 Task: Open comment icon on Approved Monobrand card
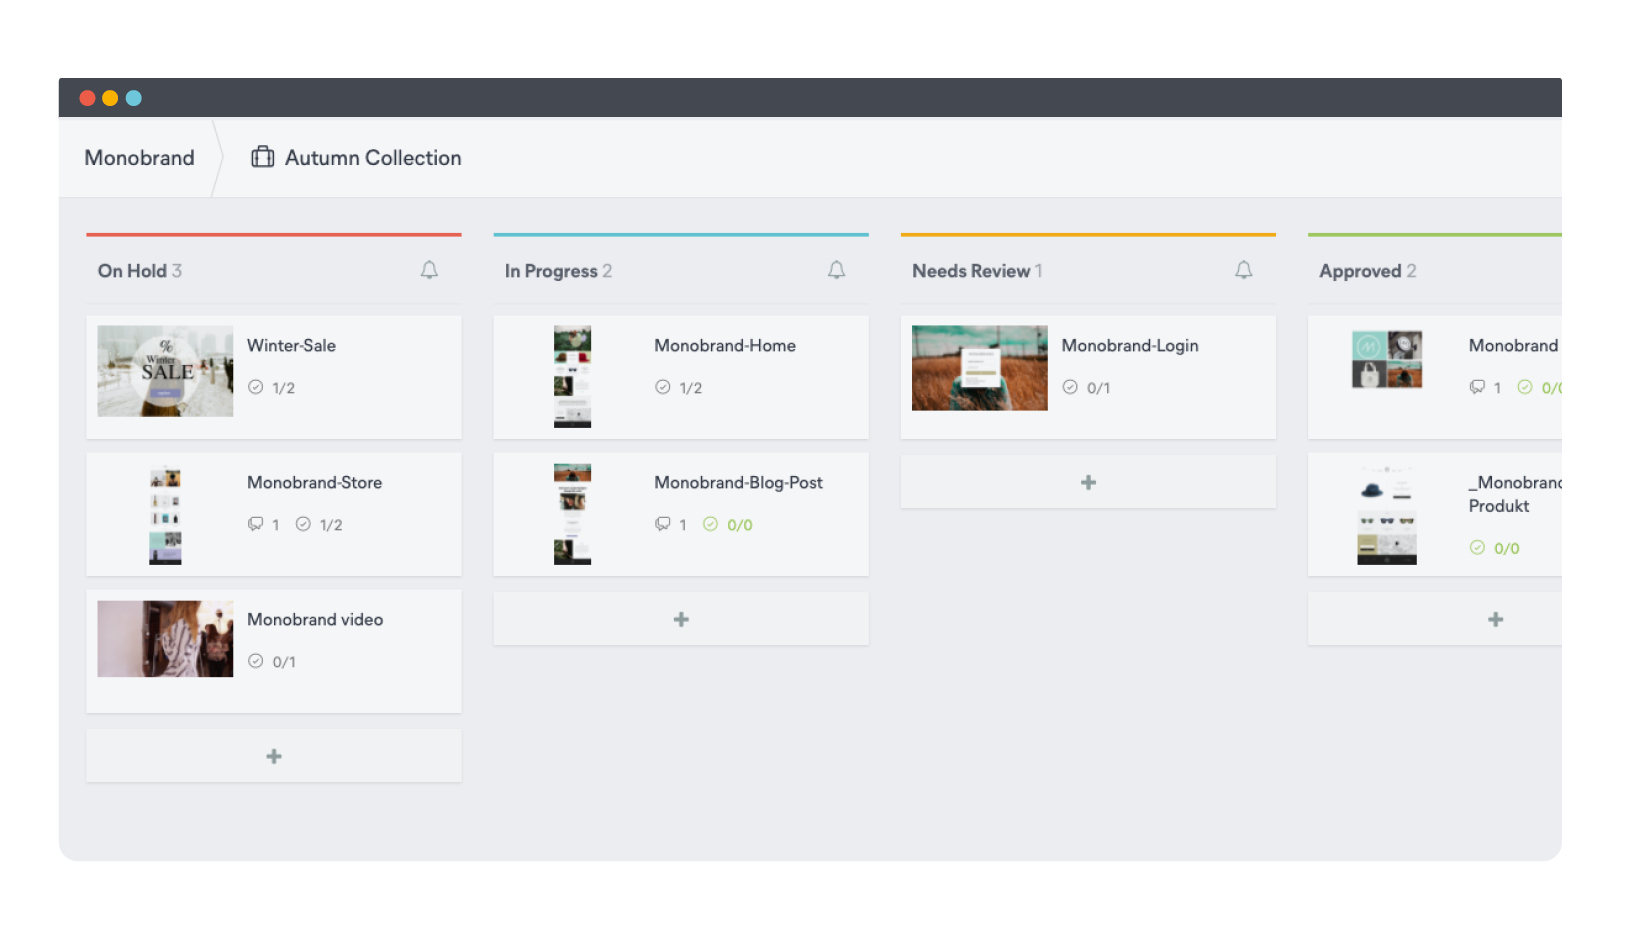[1477, 387]
